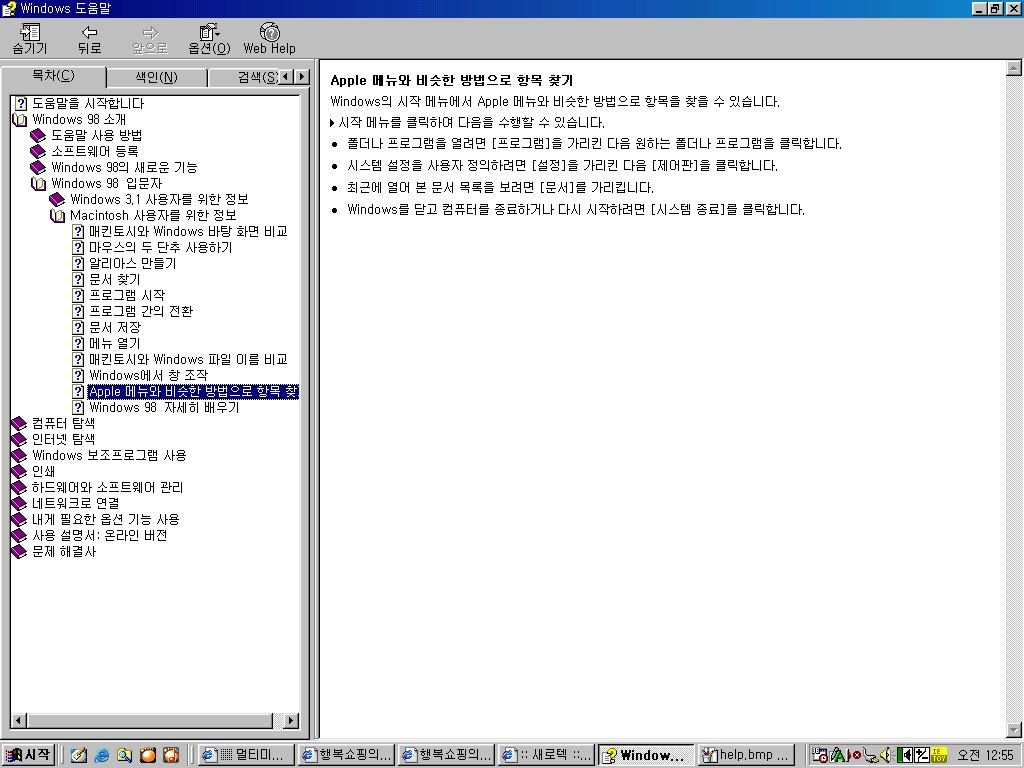Switch to 멀티미... taskbar window
1024x768 pixels.
pyautogui.click(x=246, y=755)
